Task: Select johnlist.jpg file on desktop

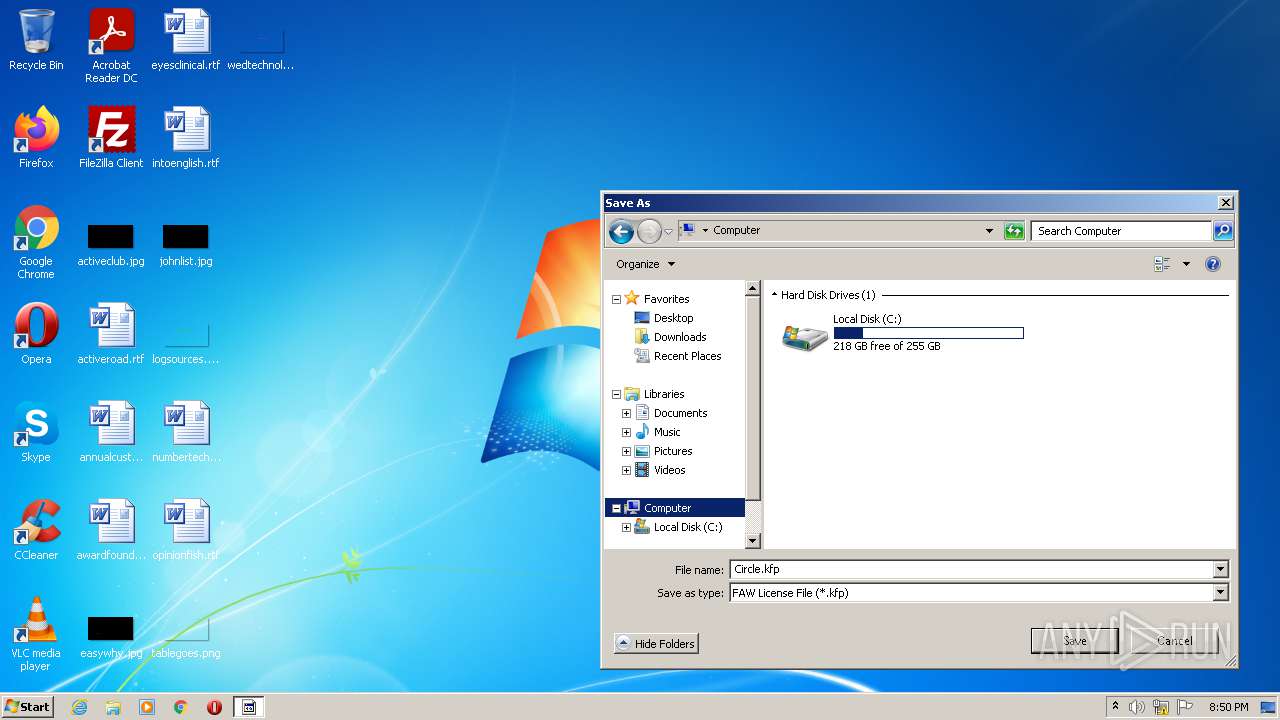Action: coord(186,245)
